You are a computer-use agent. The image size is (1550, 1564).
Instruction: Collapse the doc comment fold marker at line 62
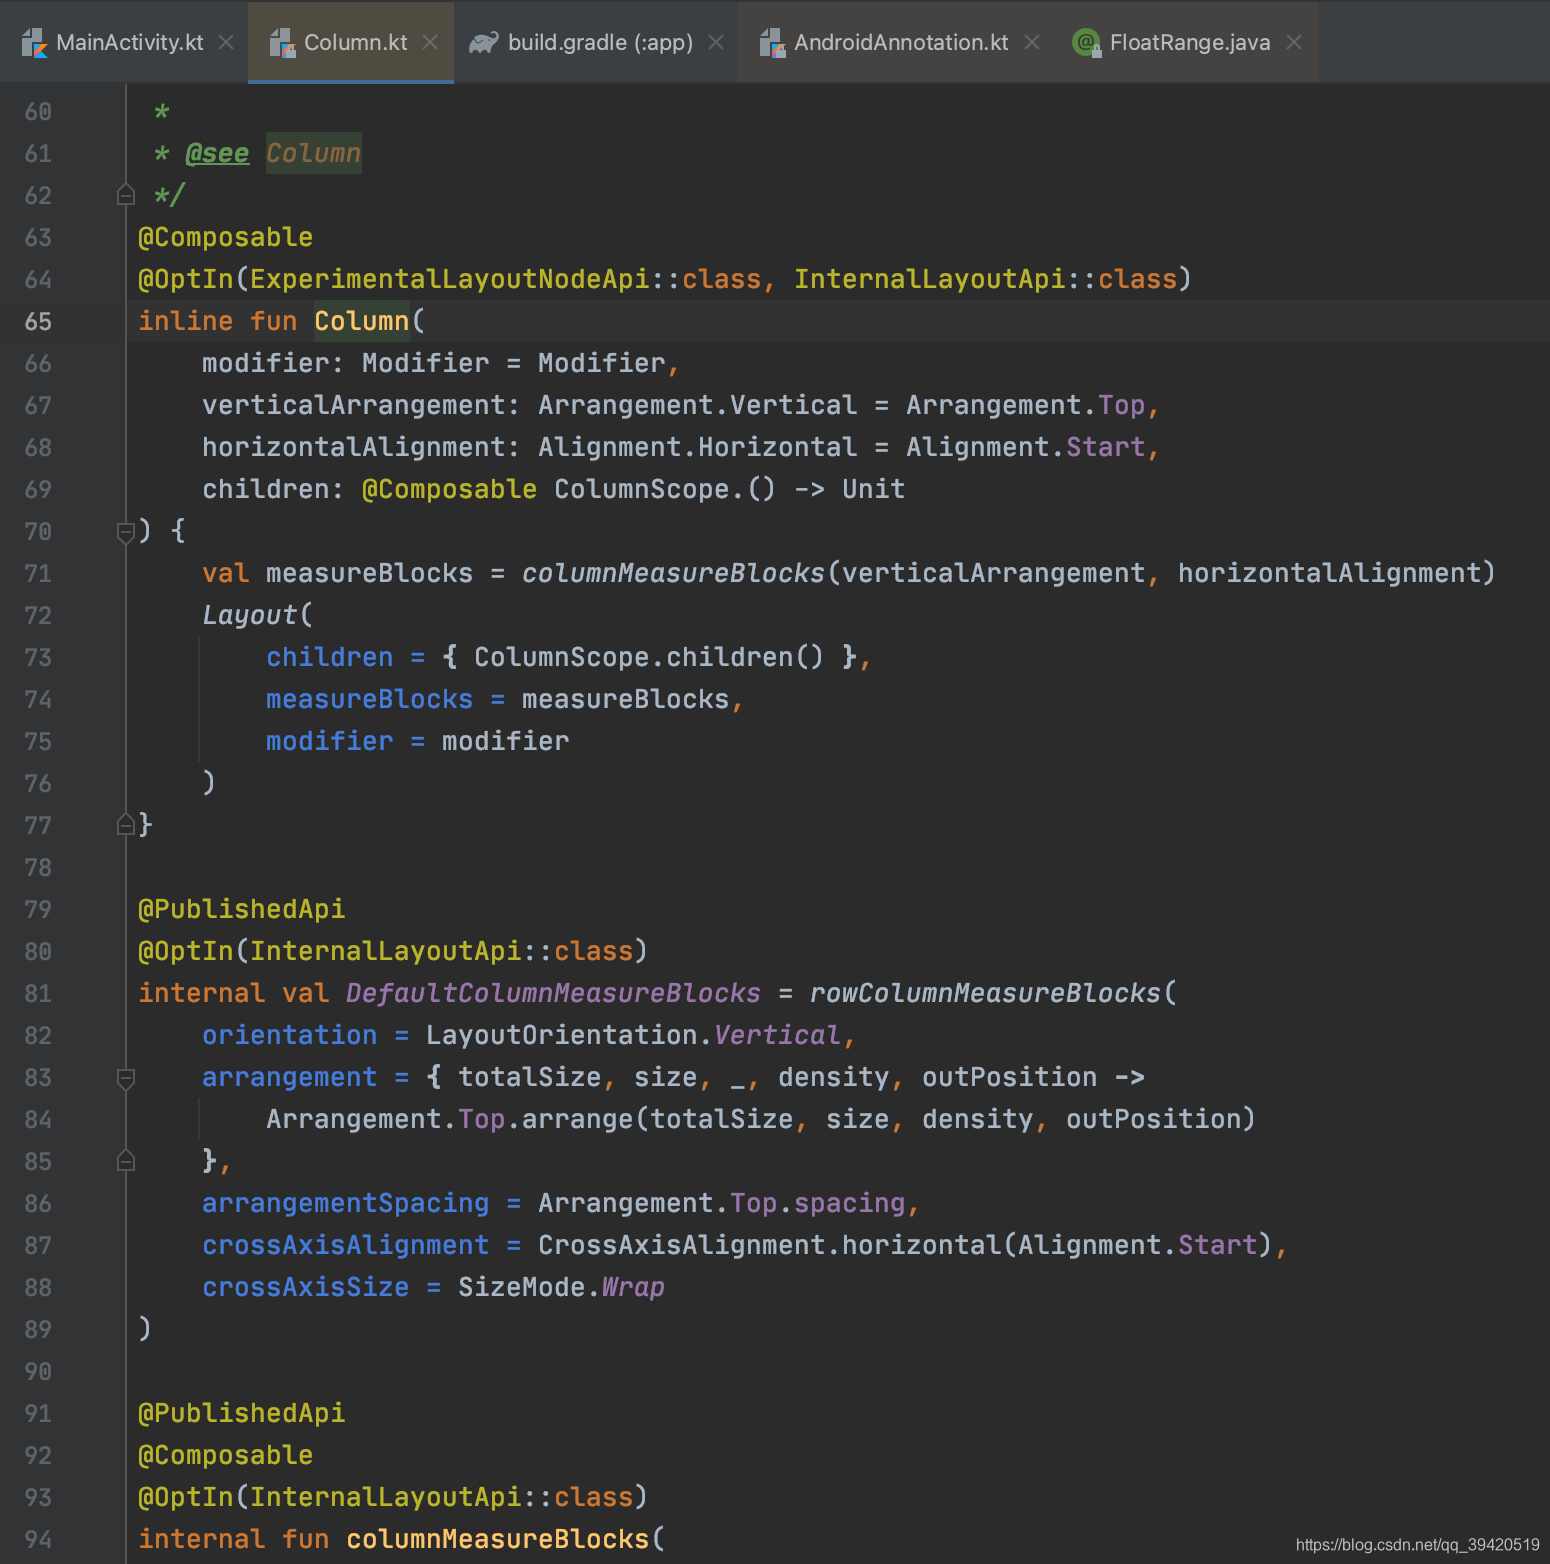[x=126, y=195]
